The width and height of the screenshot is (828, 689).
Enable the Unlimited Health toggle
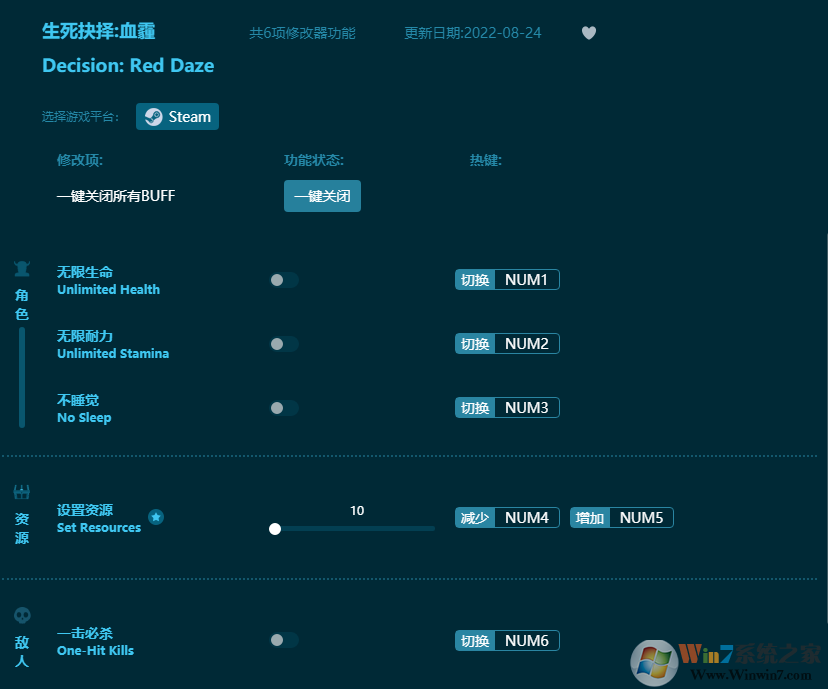pos(283,280)
